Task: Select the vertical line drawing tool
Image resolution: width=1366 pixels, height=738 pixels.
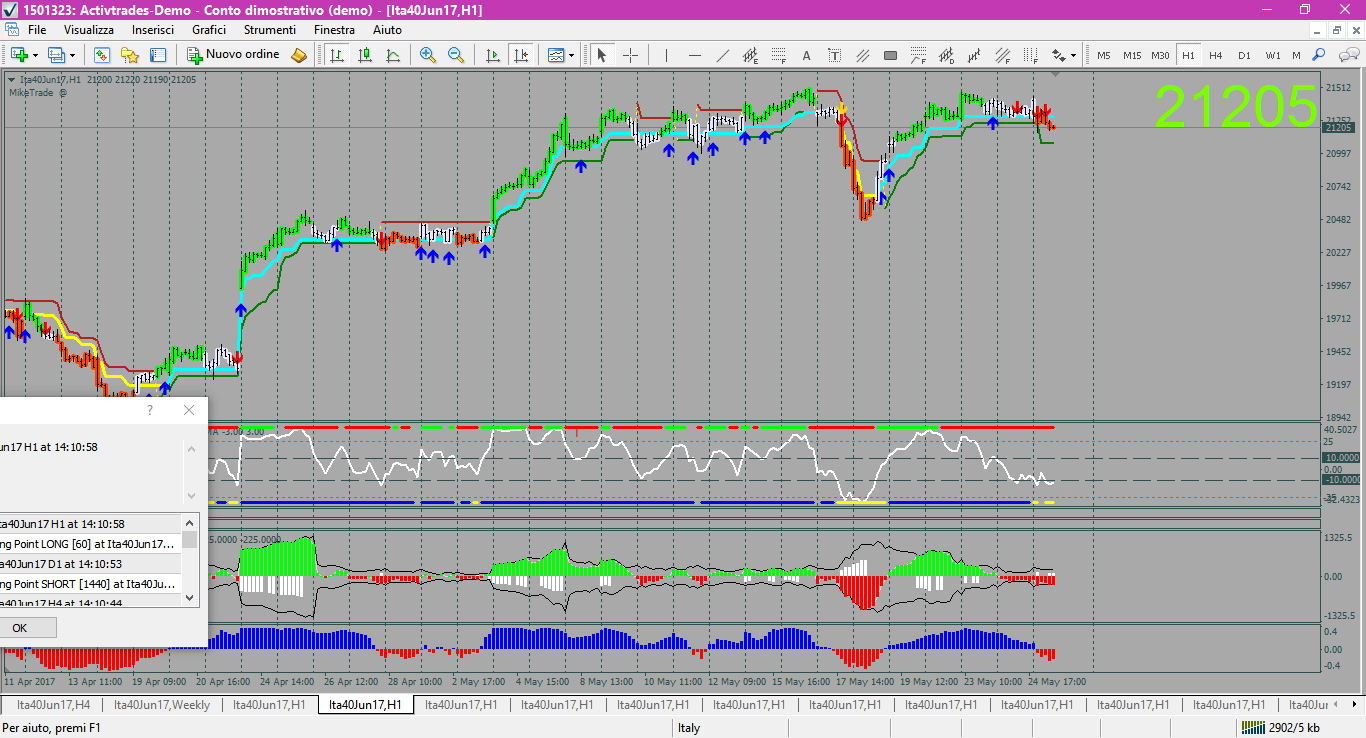Action: click(666, 55)
